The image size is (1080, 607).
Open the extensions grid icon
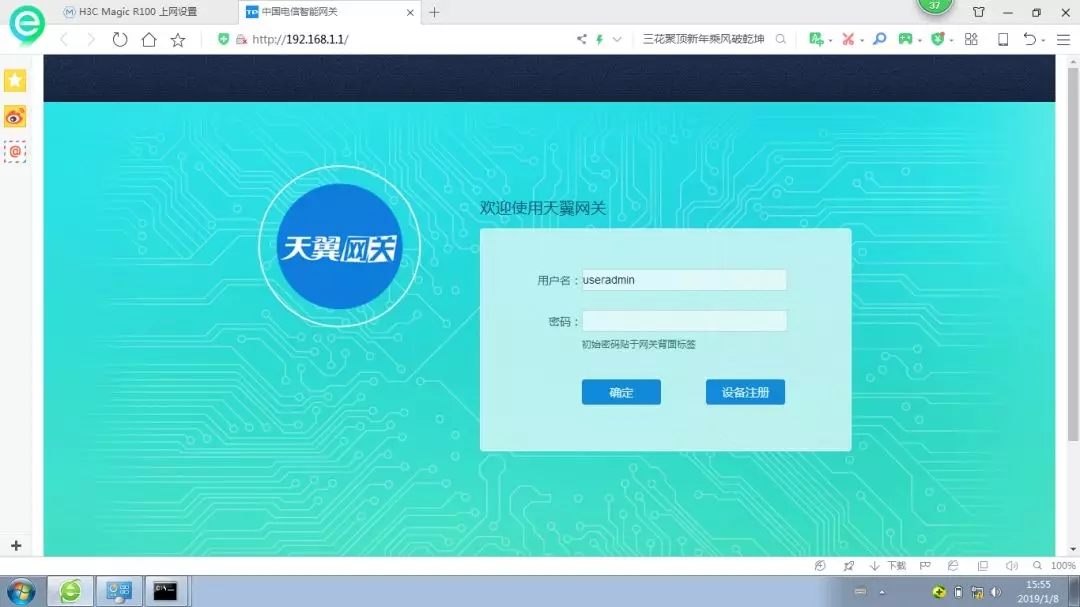coord(971,39)
